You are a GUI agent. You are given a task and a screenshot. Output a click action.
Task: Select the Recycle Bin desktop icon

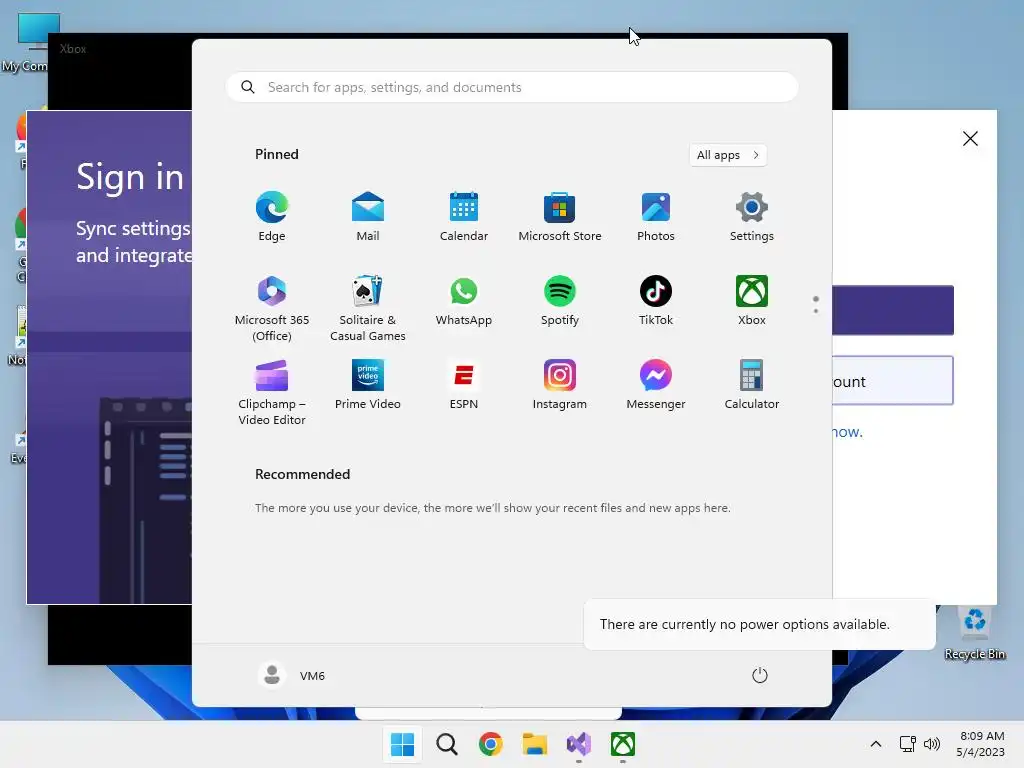tap(974, 632)
